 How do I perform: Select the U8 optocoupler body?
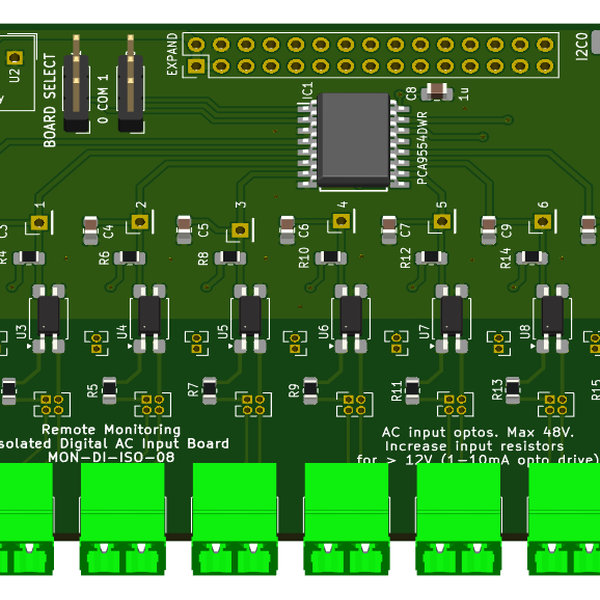pos(553,315)
